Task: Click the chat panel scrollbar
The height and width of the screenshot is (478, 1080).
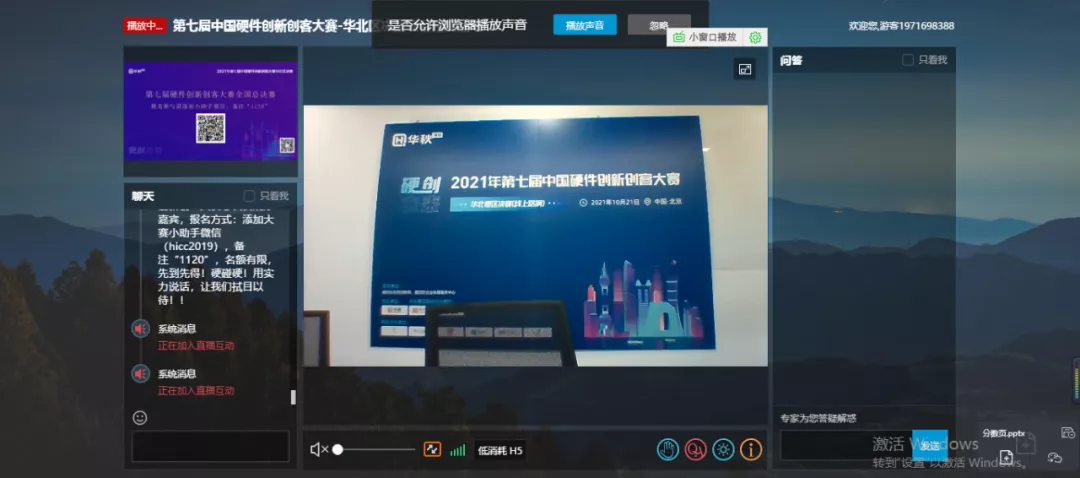Action: [293, 397]
